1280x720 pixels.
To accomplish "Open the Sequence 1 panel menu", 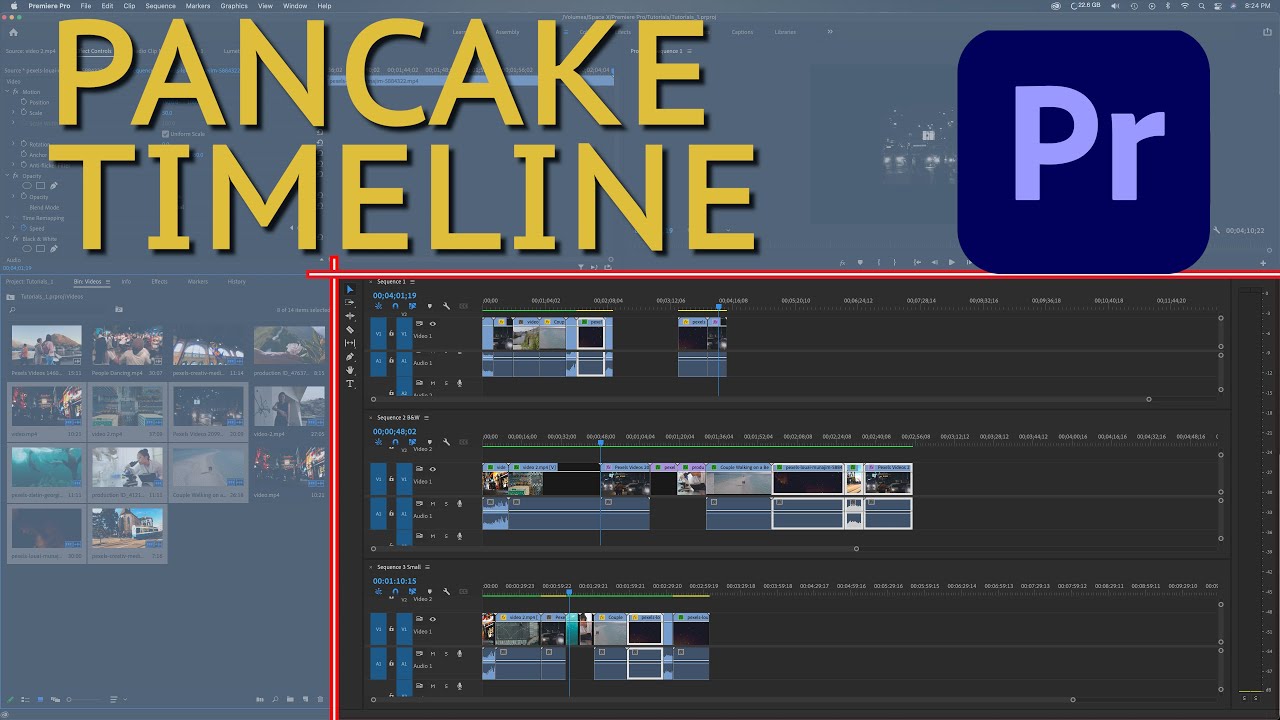I will 413,282.
